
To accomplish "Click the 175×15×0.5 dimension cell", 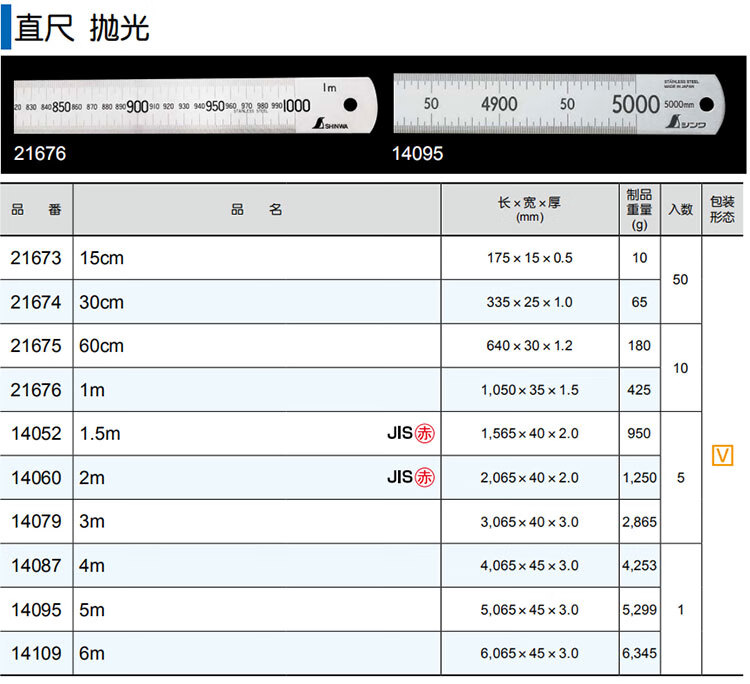I will (x=529, y=258).
